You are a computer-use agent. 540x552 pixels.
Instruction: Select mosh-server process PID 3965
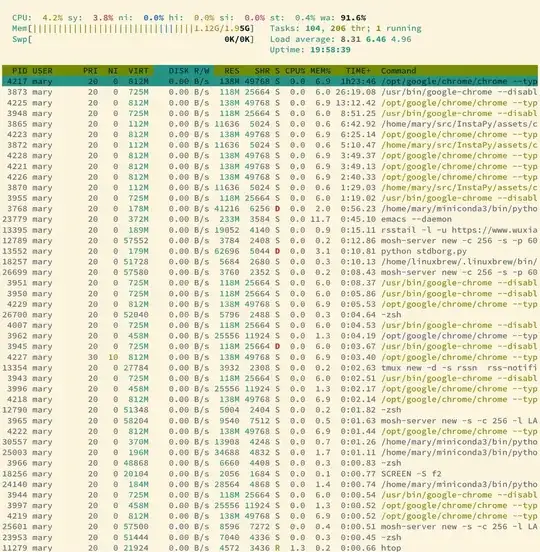click(270, 421)
